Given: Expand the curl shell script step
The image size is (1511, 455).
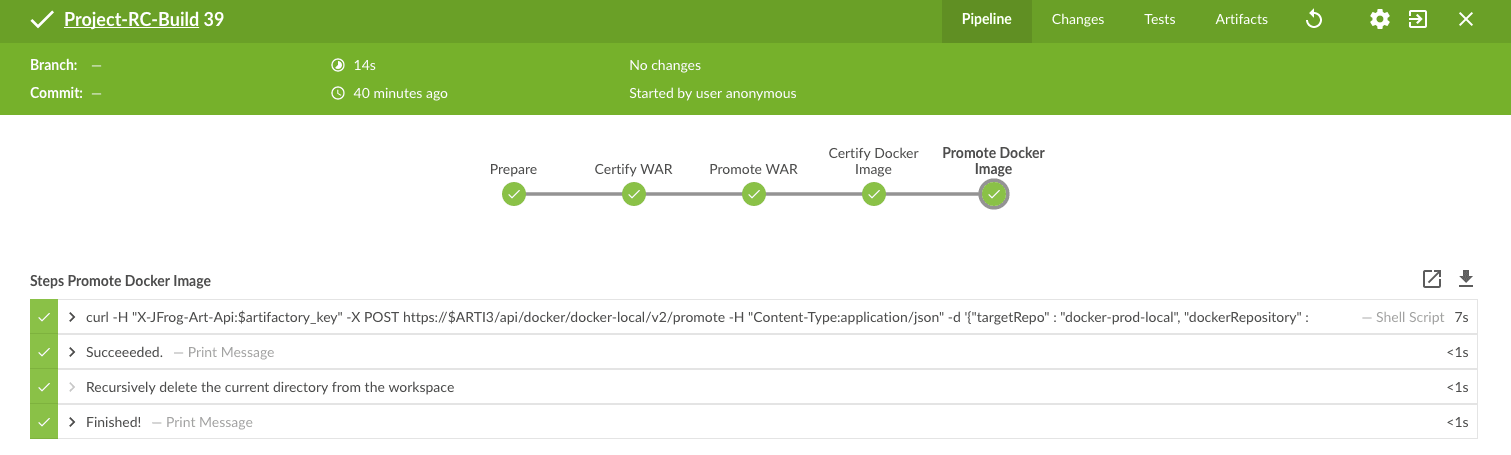Looking at the screenshot, I should (73, 317).
